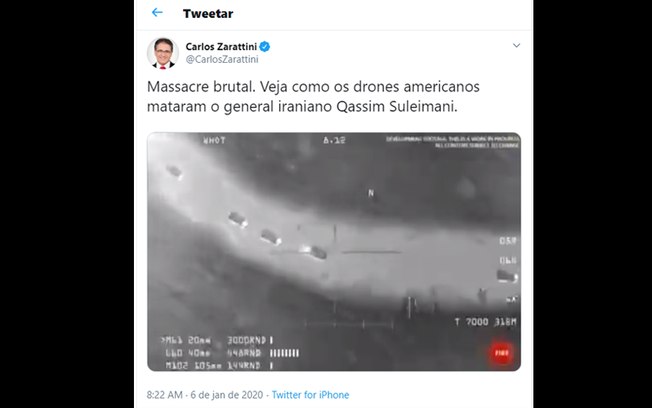The width and height of the screenshot is (652, 408).
Task: Click the N compass marker in the video
Action: 371,193
